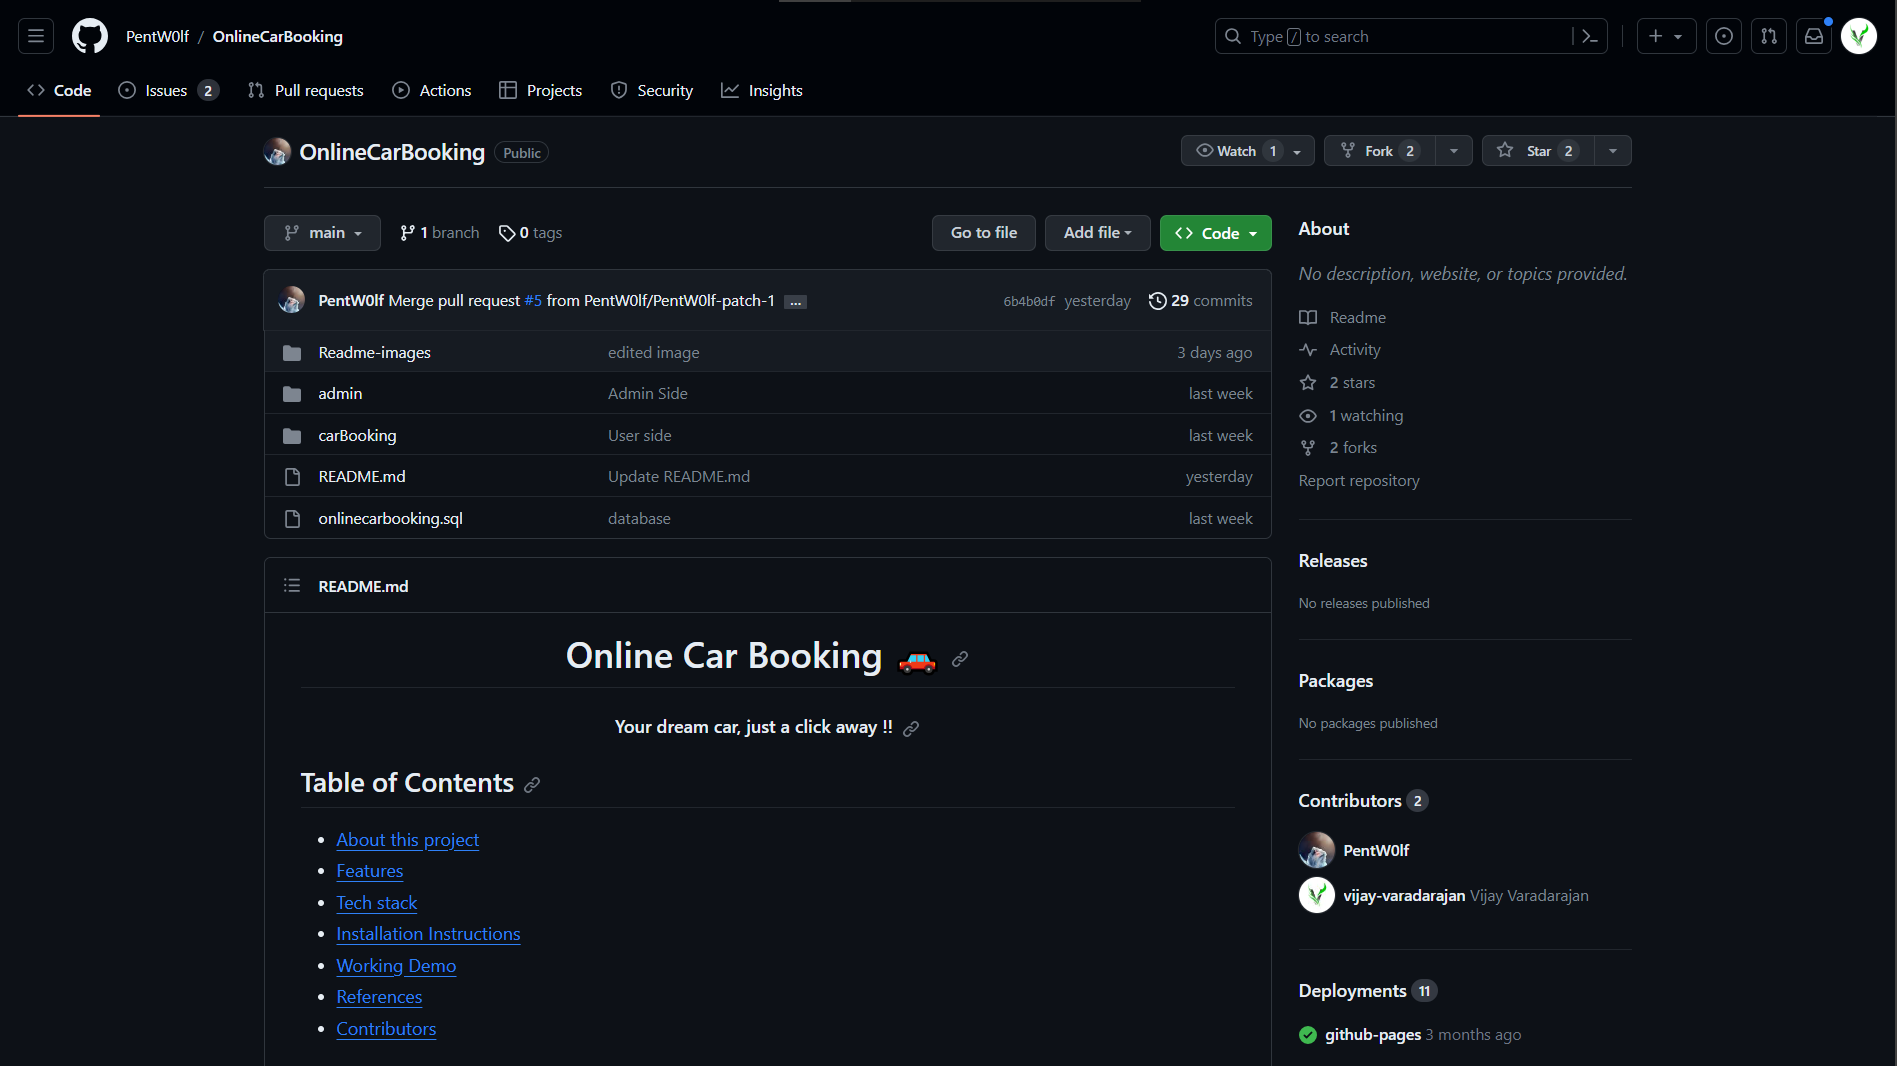Open the green Code dropdown
The height and width of the screenshot is (1066, 1897).
point(1216,233)
